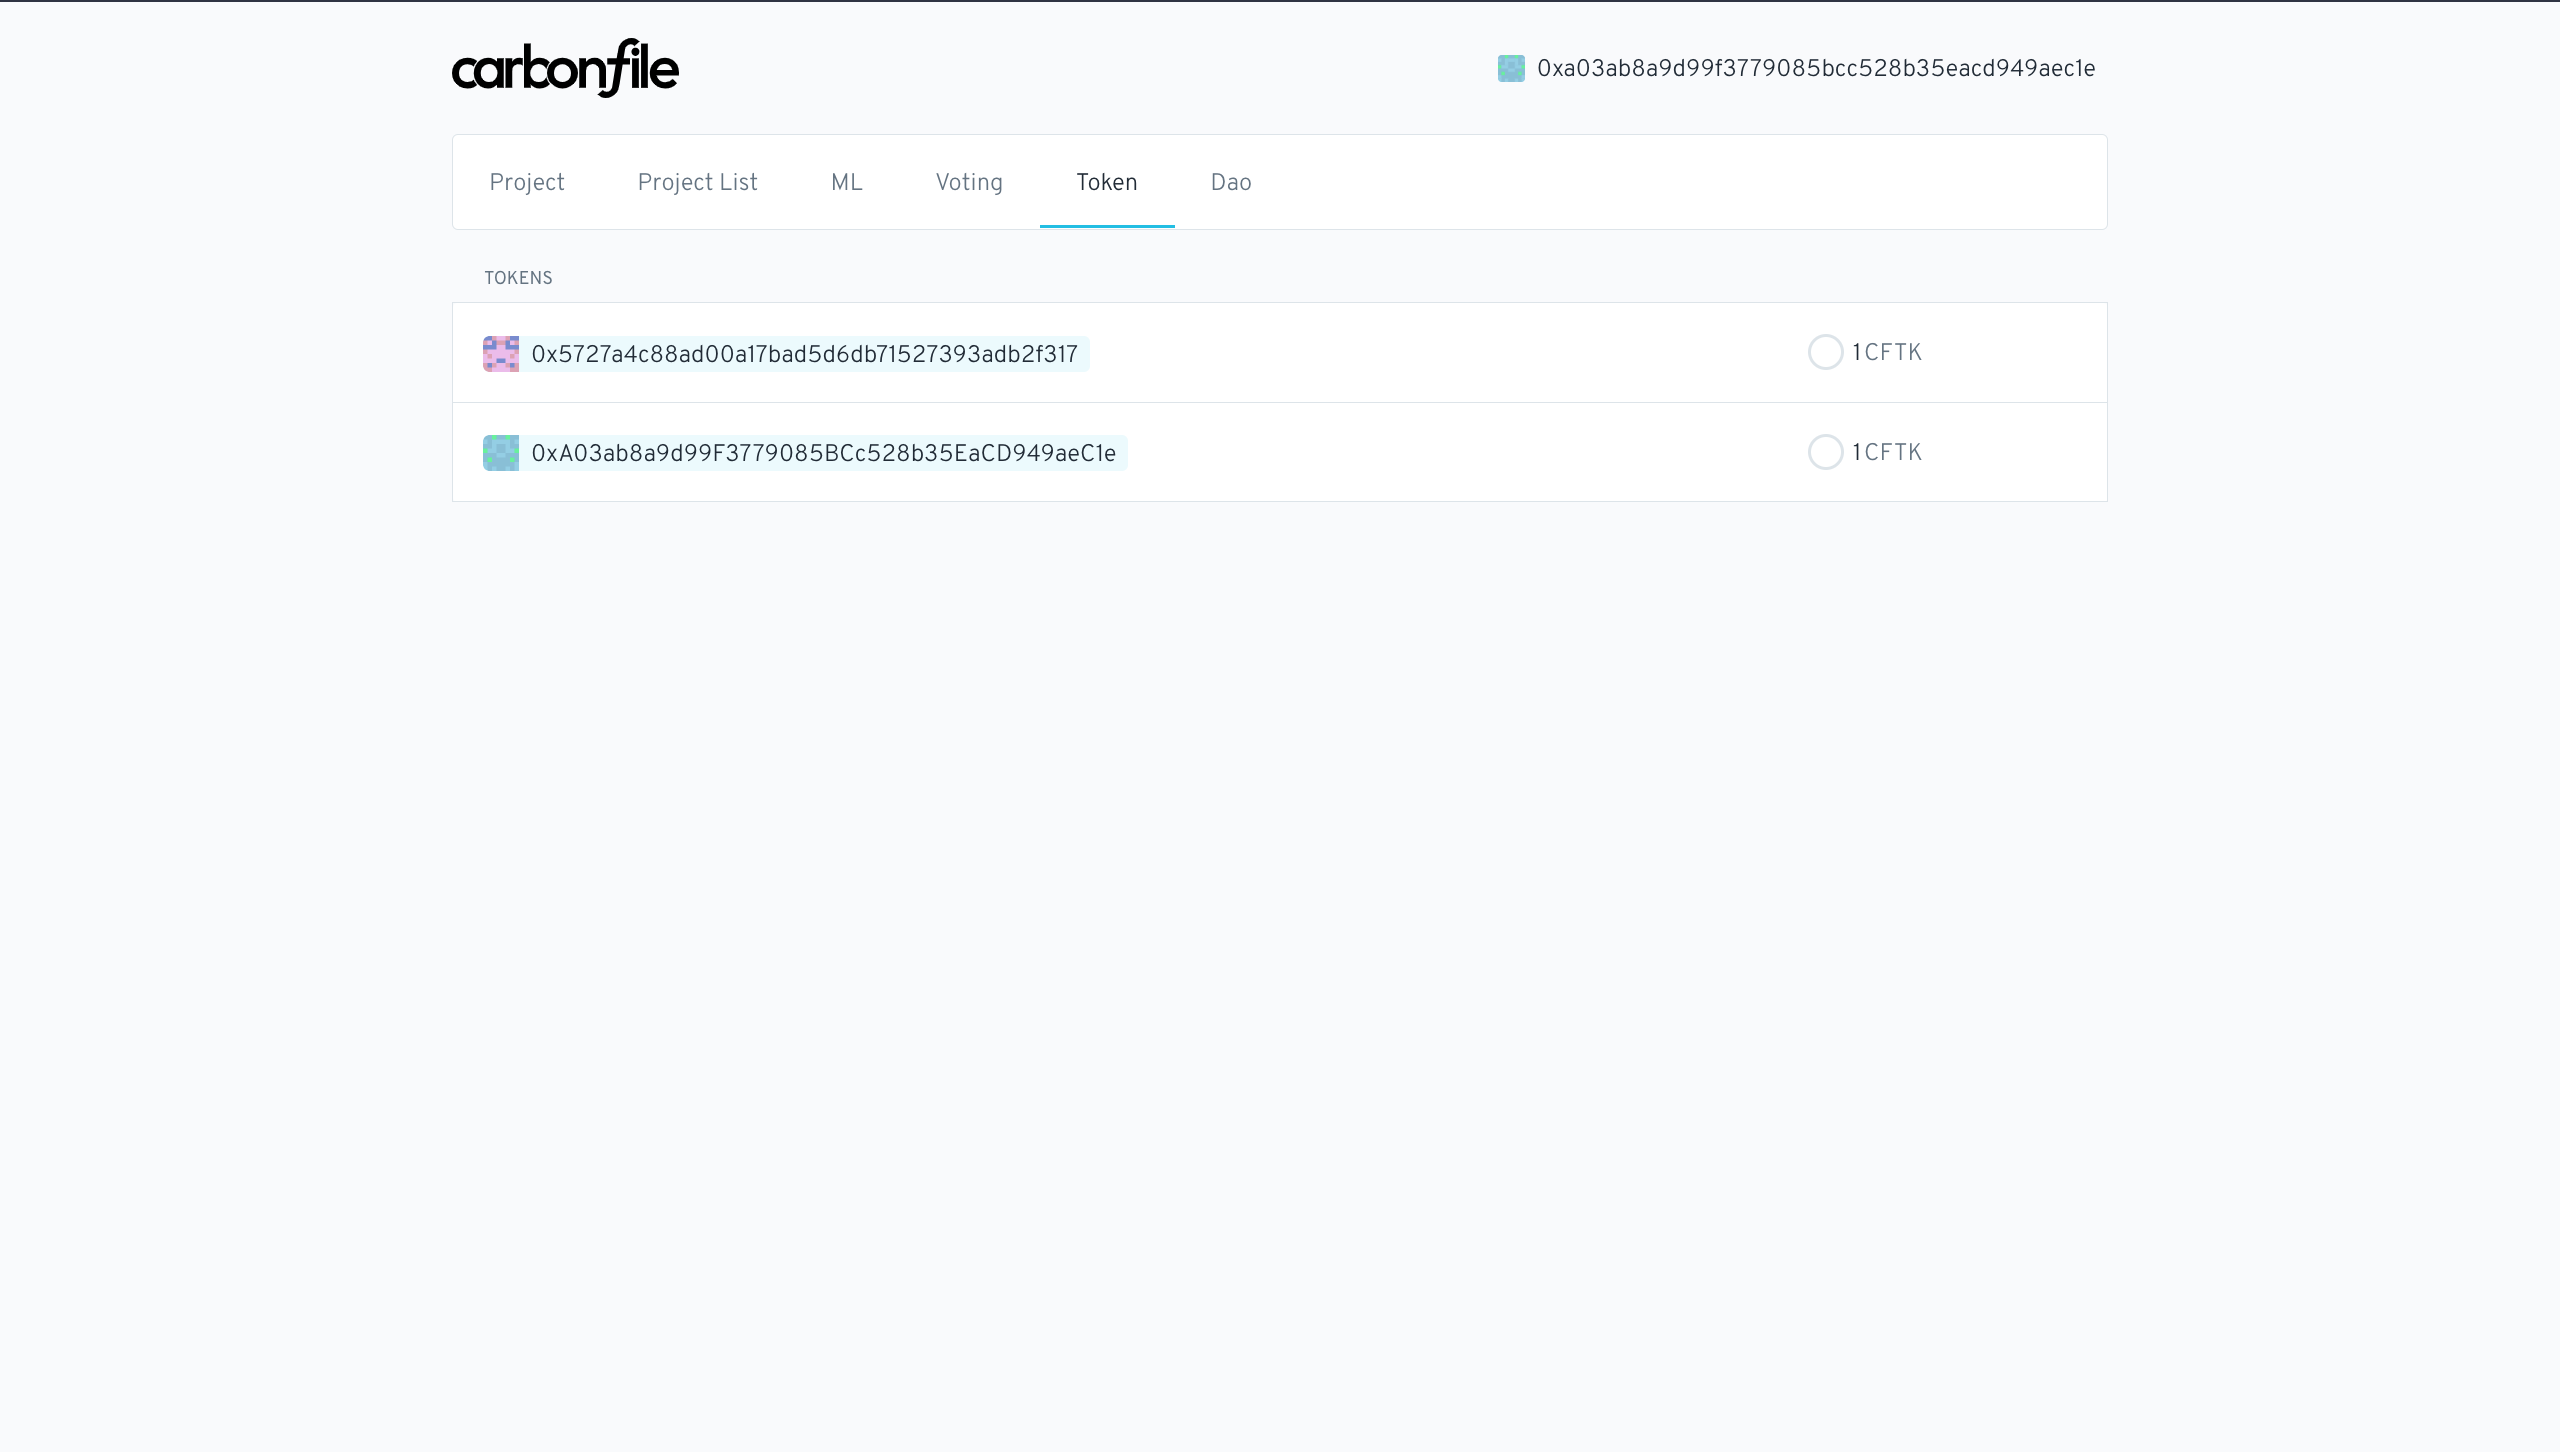The image size is (2560, 1452).
Task: Open the ML tab
Action: [x=846, y=182]
